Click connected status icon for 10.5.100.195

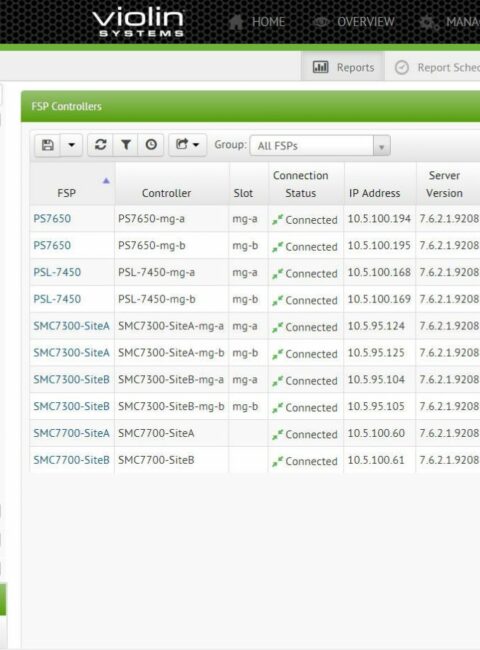[x=277, y=247]
